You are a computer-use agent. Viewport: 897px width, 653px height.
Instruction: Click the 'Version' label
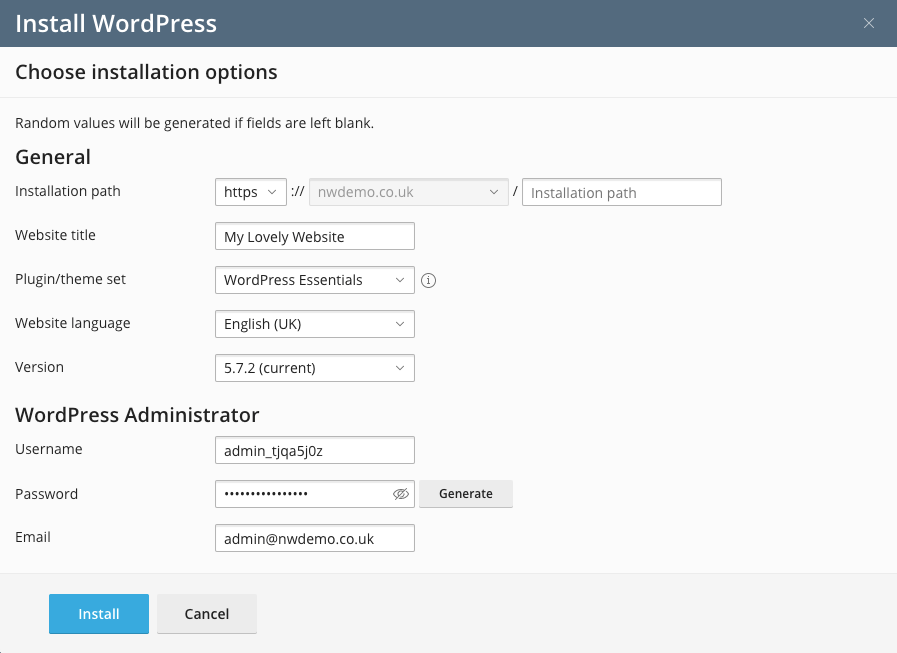[39, 367]
